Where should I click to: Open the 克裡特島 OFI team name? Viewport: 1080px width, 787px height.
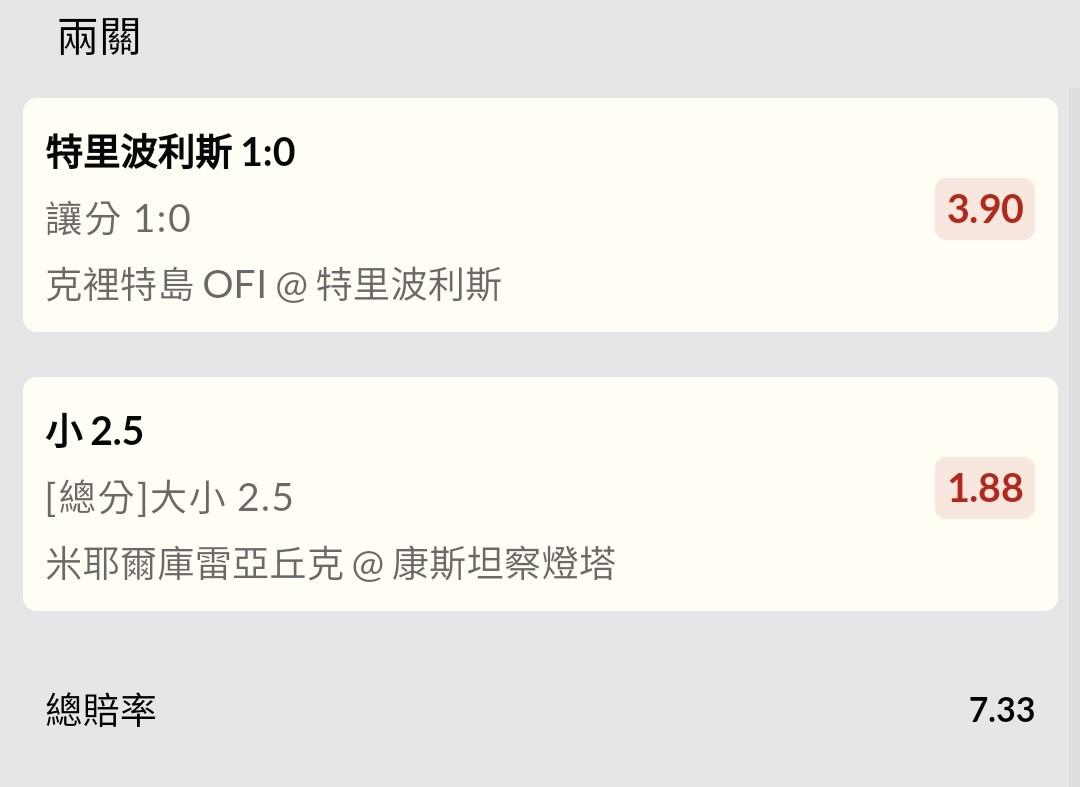pos(155,285)
